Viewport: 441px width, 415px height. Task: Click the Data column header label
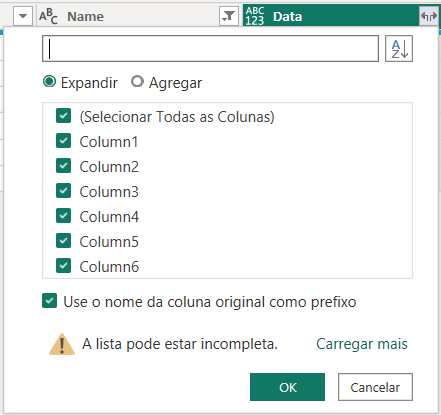tap(287, 16)
